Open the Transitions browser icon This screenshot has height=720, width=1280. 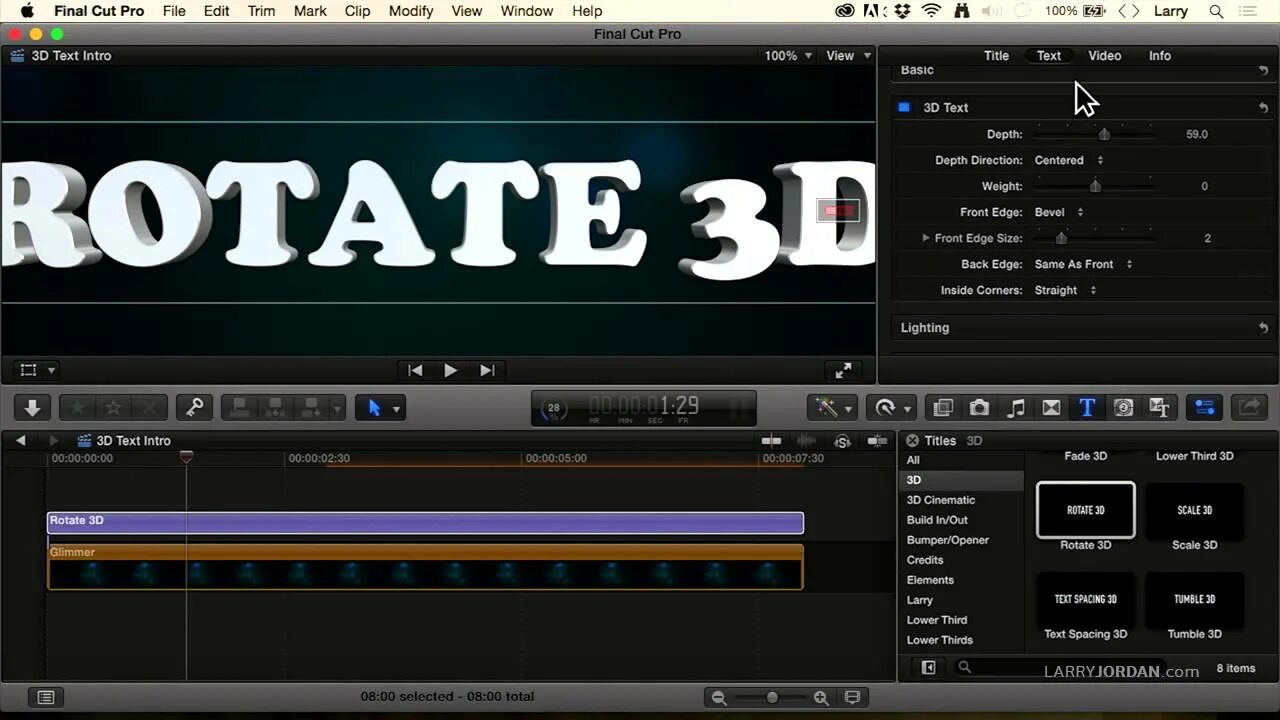(x=1051, y=408)
